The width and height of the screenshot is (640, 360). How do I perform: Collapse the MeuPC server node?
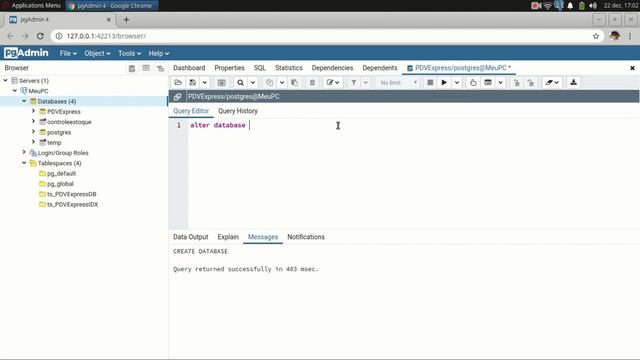[15, 91]
